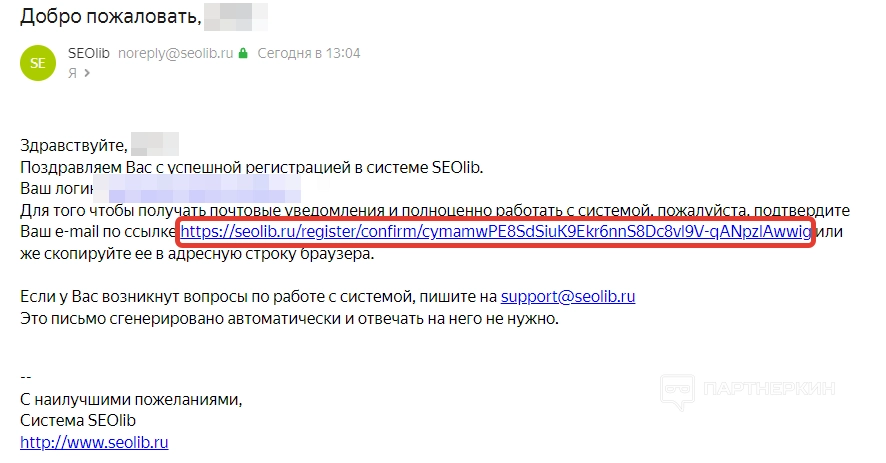Click the green SE sender avatar
Screen dimensions: 886x463
[x=38, y=62]
